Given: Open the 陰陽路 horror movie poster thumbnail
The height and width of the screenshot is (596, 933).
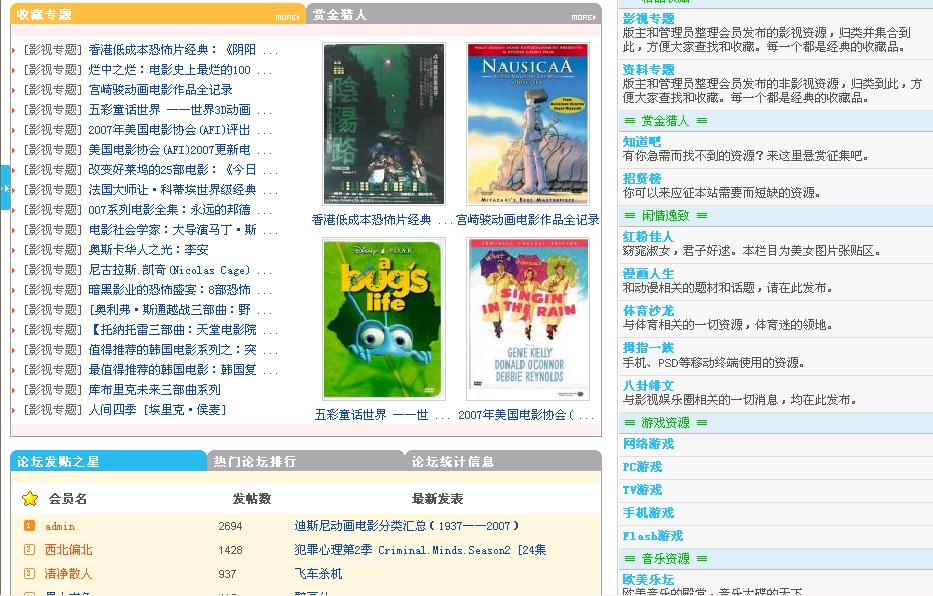Looking at the screenshot, I should [x=384, y=124].
